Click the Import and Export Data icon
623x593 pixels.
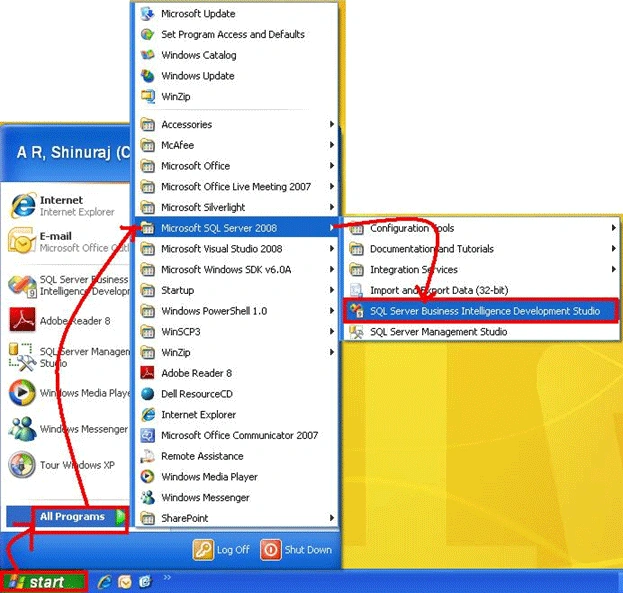click(x=356, y=290)
